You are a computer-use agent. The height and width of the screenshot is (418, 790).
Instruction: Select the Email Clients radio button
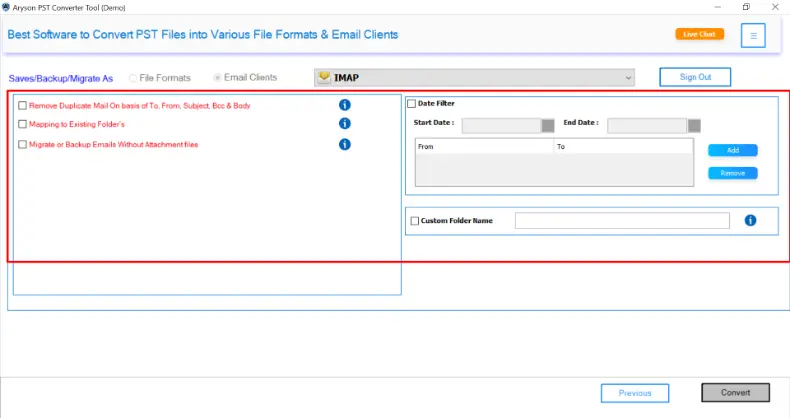pyautogui.click(x=218, y=78)
